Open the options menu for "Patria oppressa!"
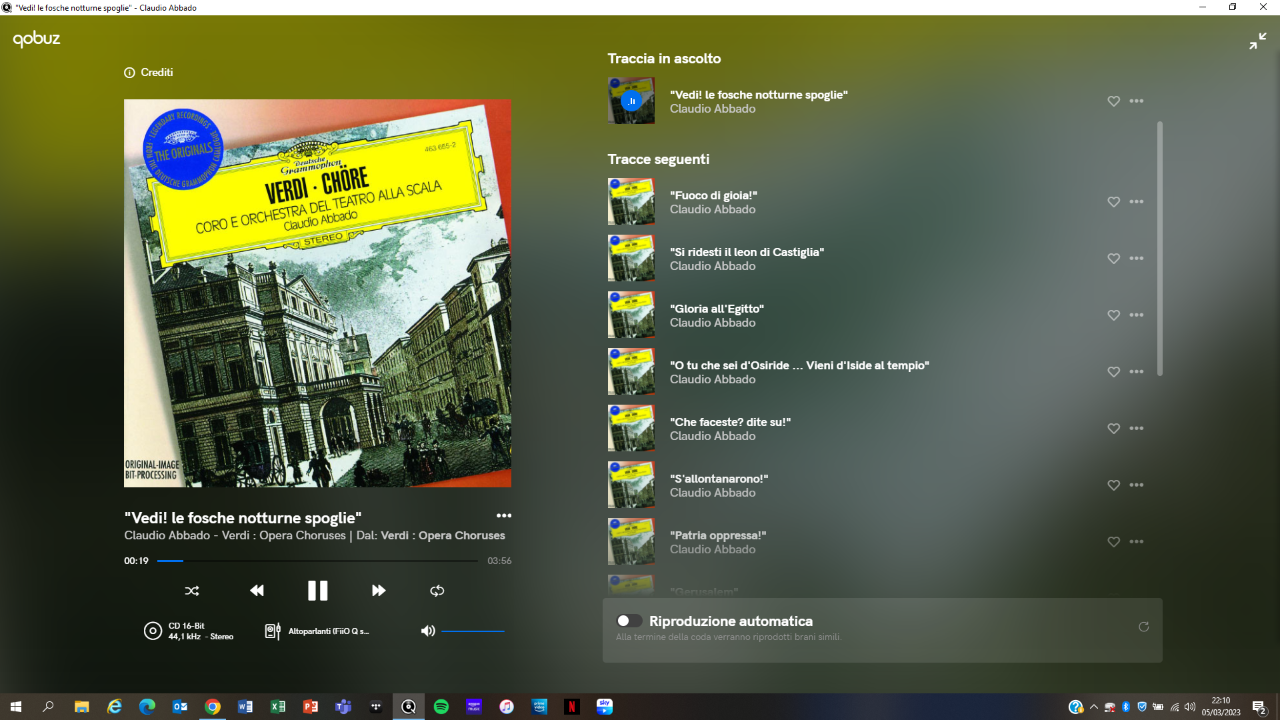Image resolution: width=1280 pixels, height=720 pixels. 1136,542
